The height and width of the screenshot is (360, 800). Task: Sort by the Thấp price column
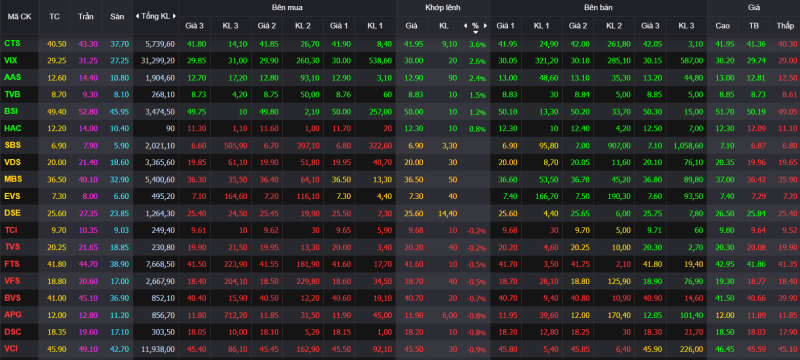click(784, 25)
